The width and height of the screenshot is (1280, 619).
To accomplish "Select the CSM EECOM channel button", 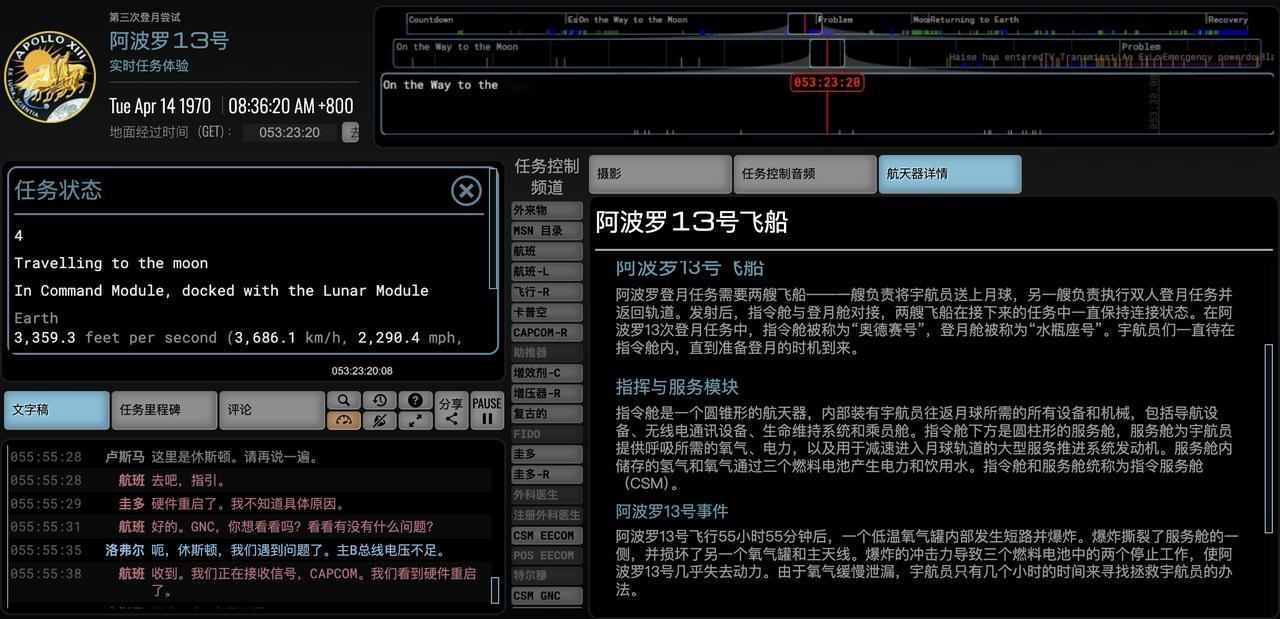I will point(546,536).
